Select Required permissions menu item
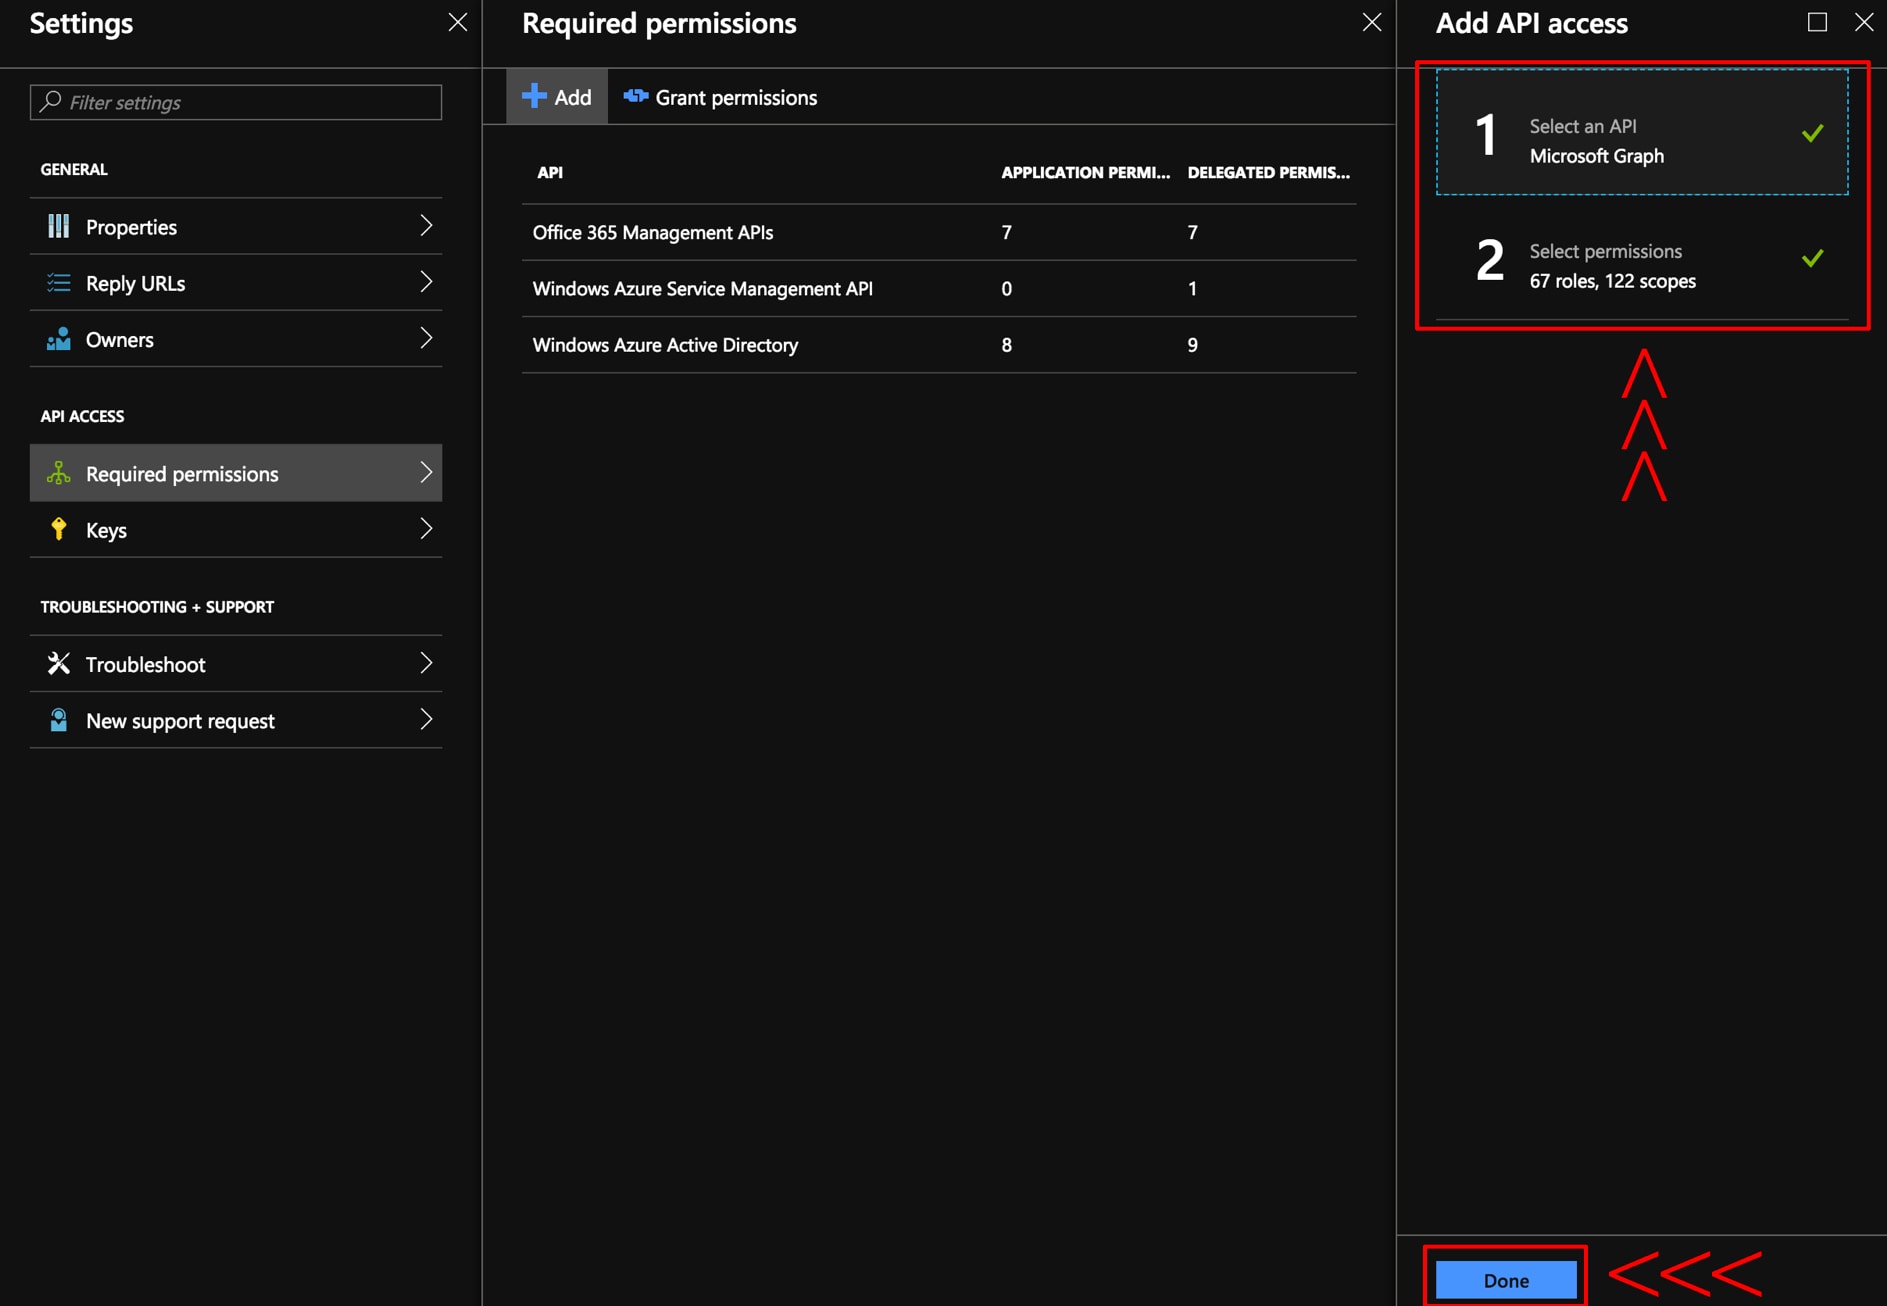This screenshot has width=1887, height=1306. tap(236, 473)
